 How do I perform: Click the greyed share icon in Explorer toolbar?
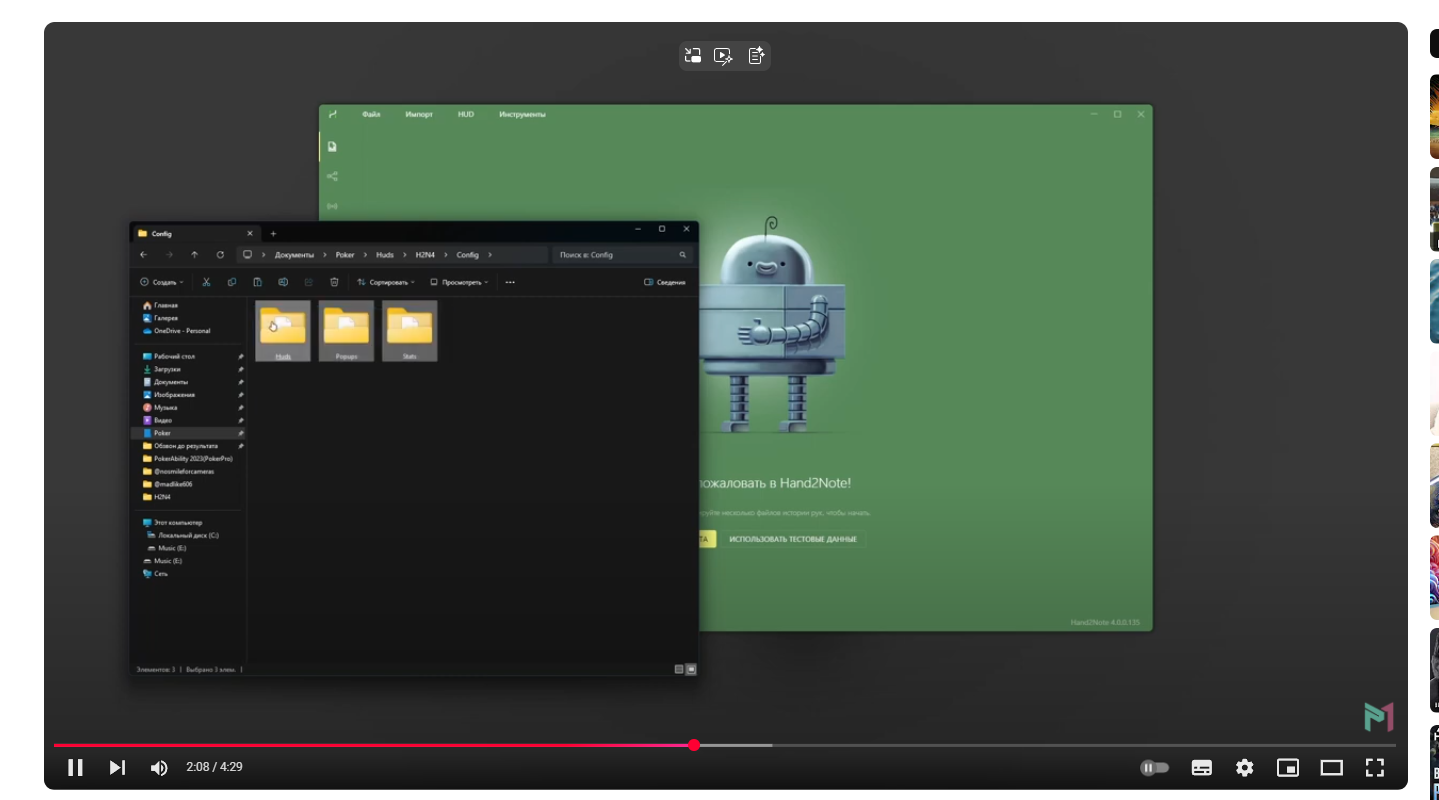tap(308, 282)
